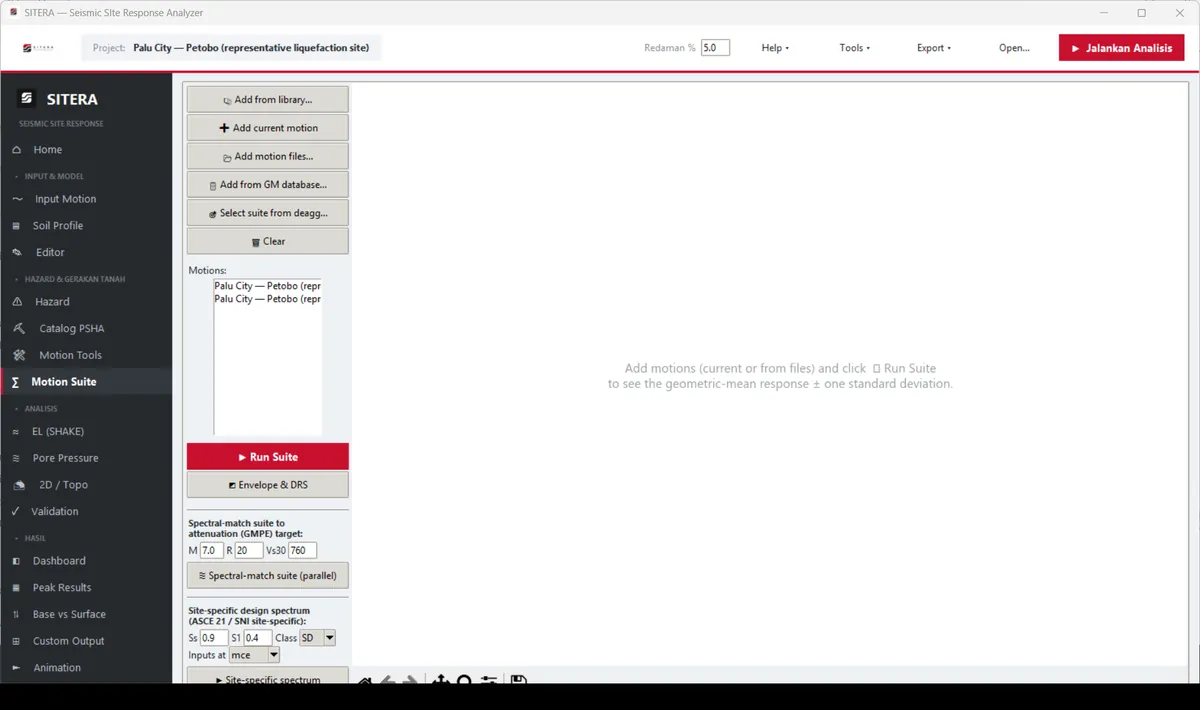Click the red Run Suite button
1200x710 pixels.
click(268, 457)
